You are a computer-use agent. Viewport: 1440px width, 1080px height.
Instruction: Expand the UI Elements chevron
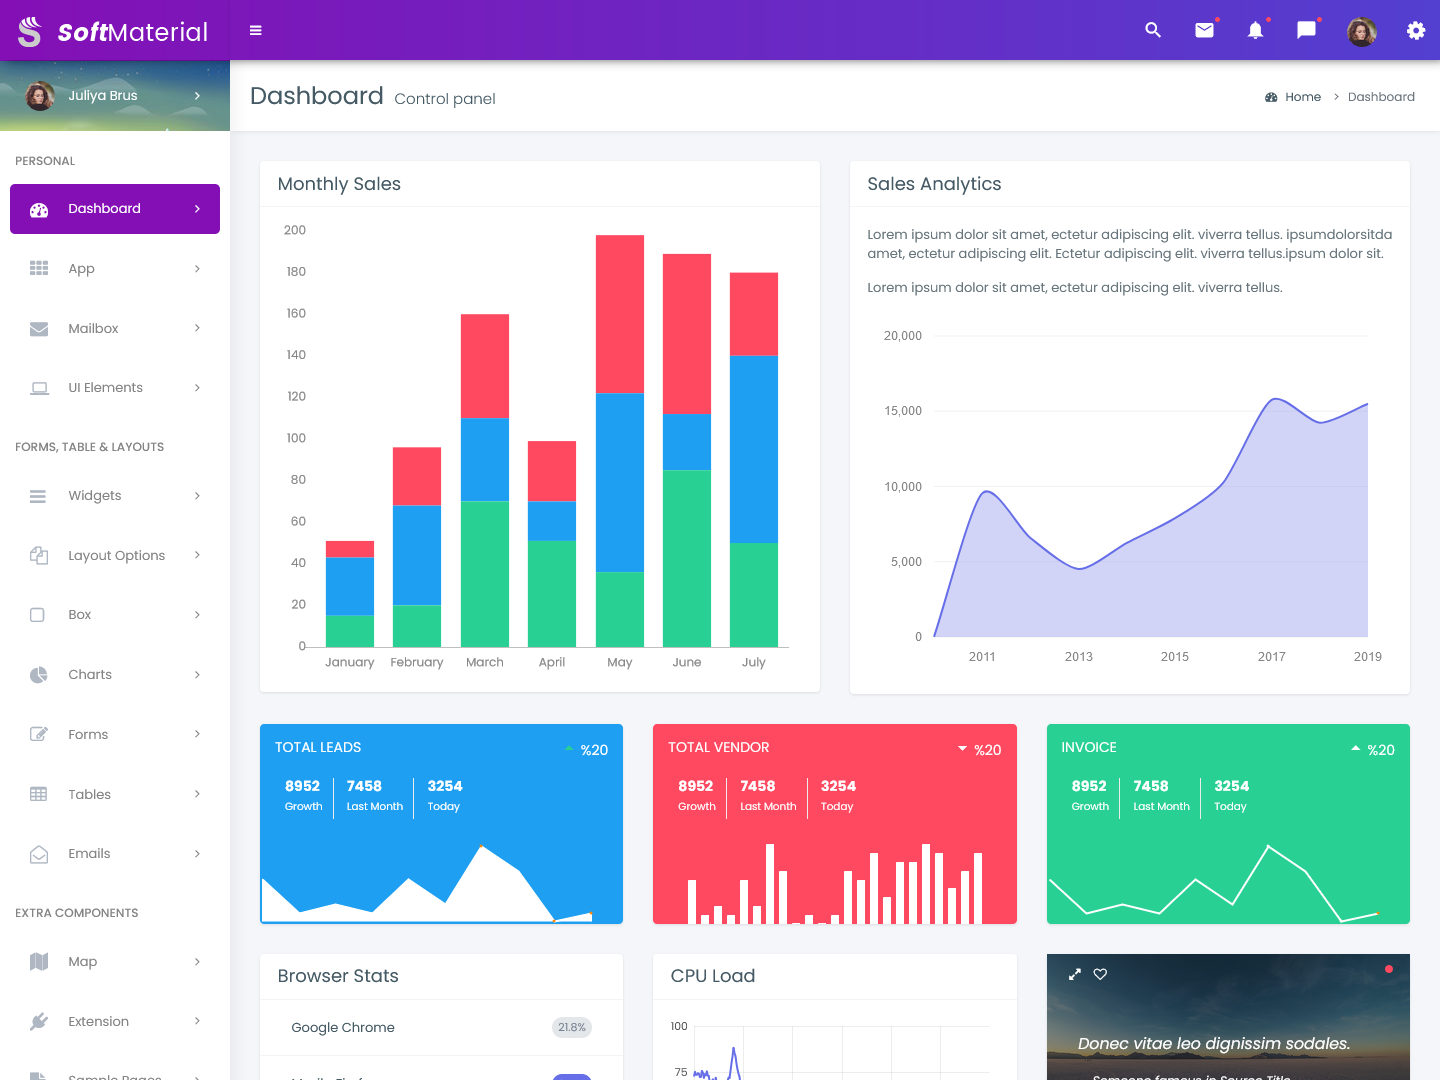(x=197, y=388)
